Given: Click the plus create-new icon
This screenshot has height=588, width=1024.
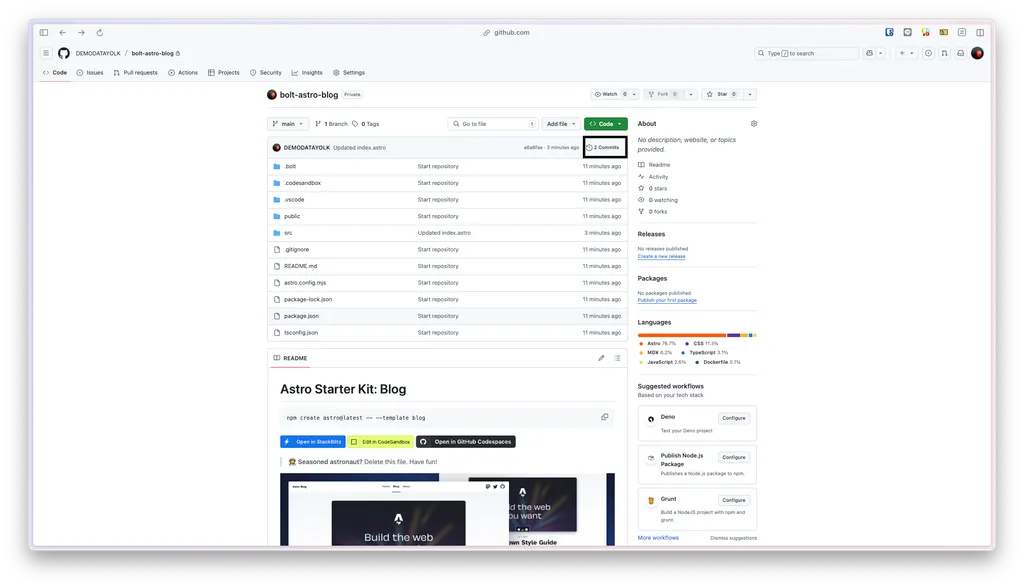Looking at the screenshot, I should 902,53.
